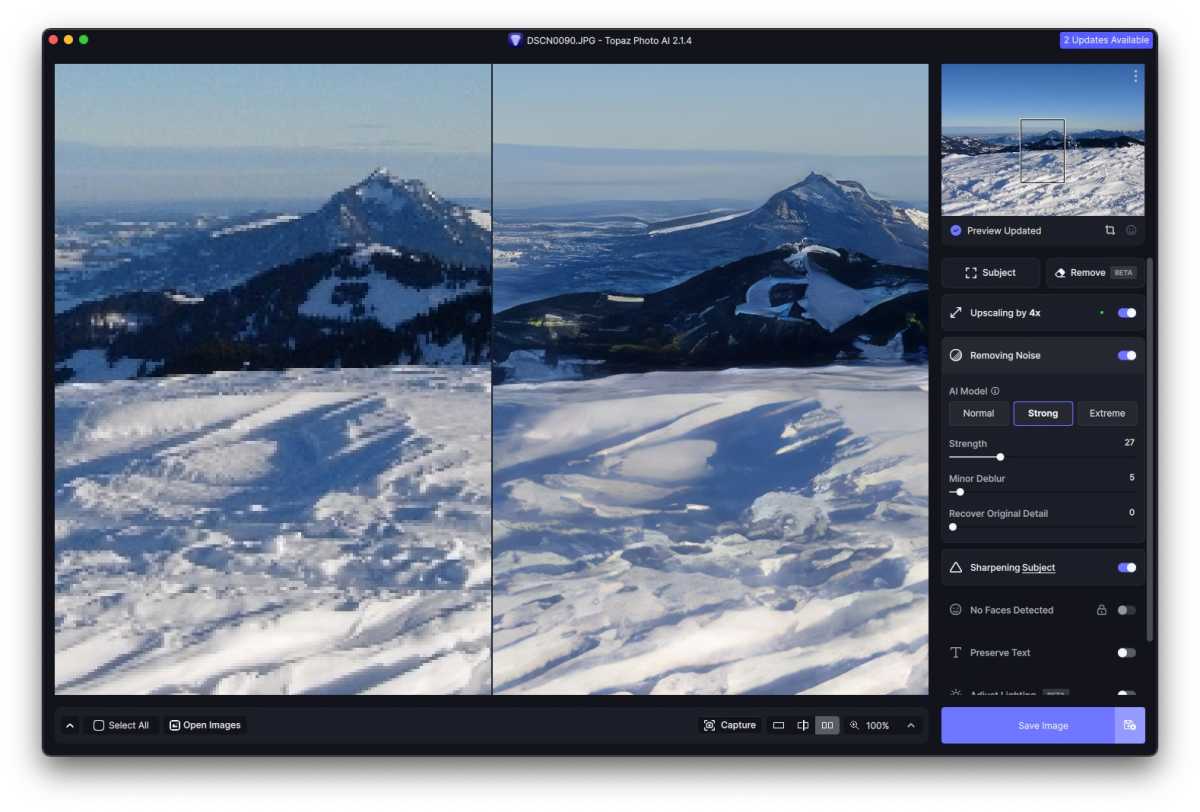Toggle the Removing Noise switch
This screenshot has width=1200, height=812.
pos(1127,355)
